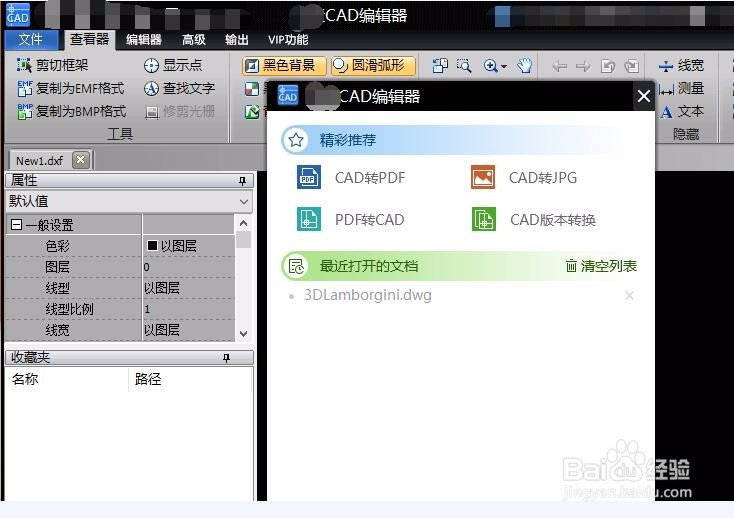Viewport: 734px width, 518px height.
Task: Click 复制为EMF格式 tool
Action: [x=71, y=88]
